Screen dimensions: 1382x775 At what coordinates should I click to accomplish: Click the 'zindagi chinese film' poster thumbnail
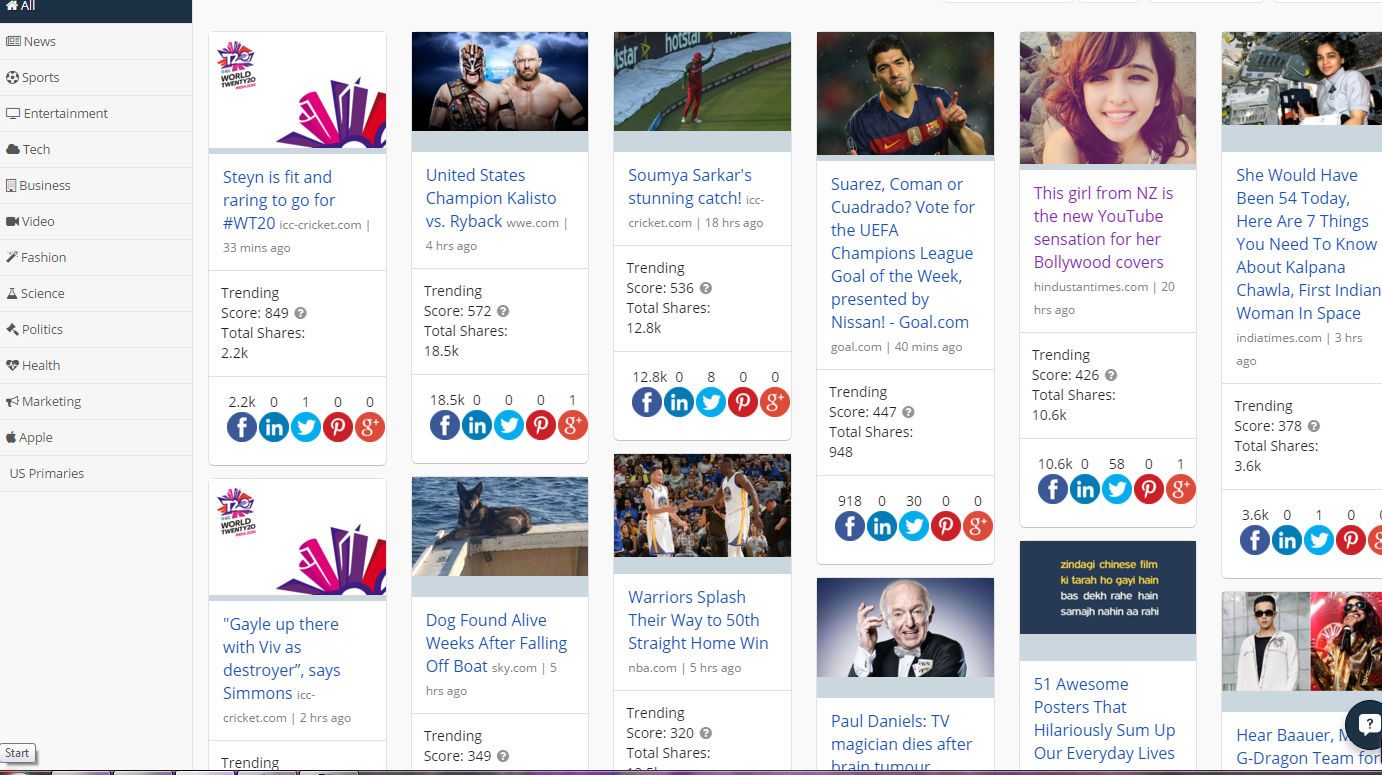[1108, 587]
